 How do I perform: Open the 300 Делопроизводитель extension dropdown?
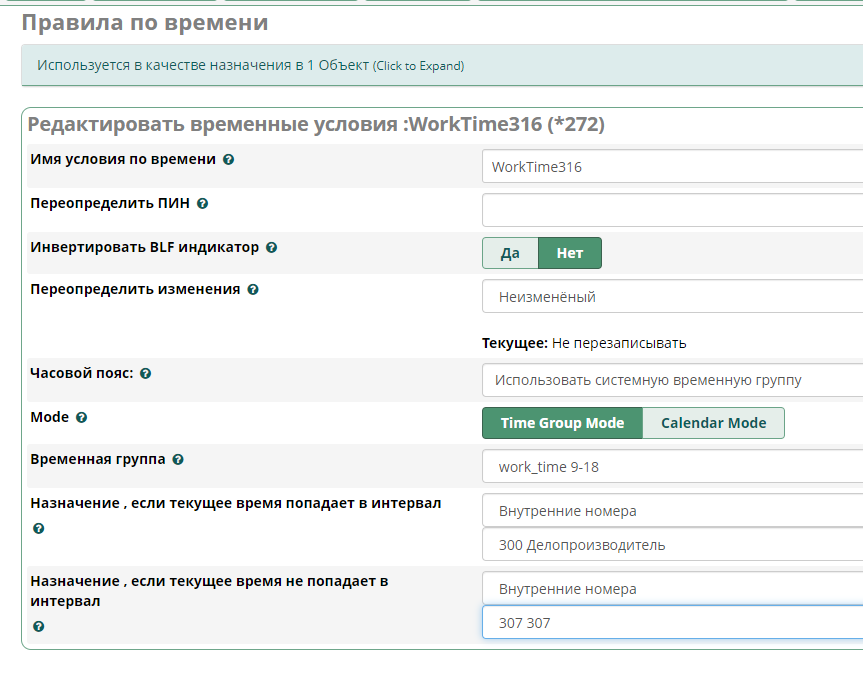[x=672, y=545]
